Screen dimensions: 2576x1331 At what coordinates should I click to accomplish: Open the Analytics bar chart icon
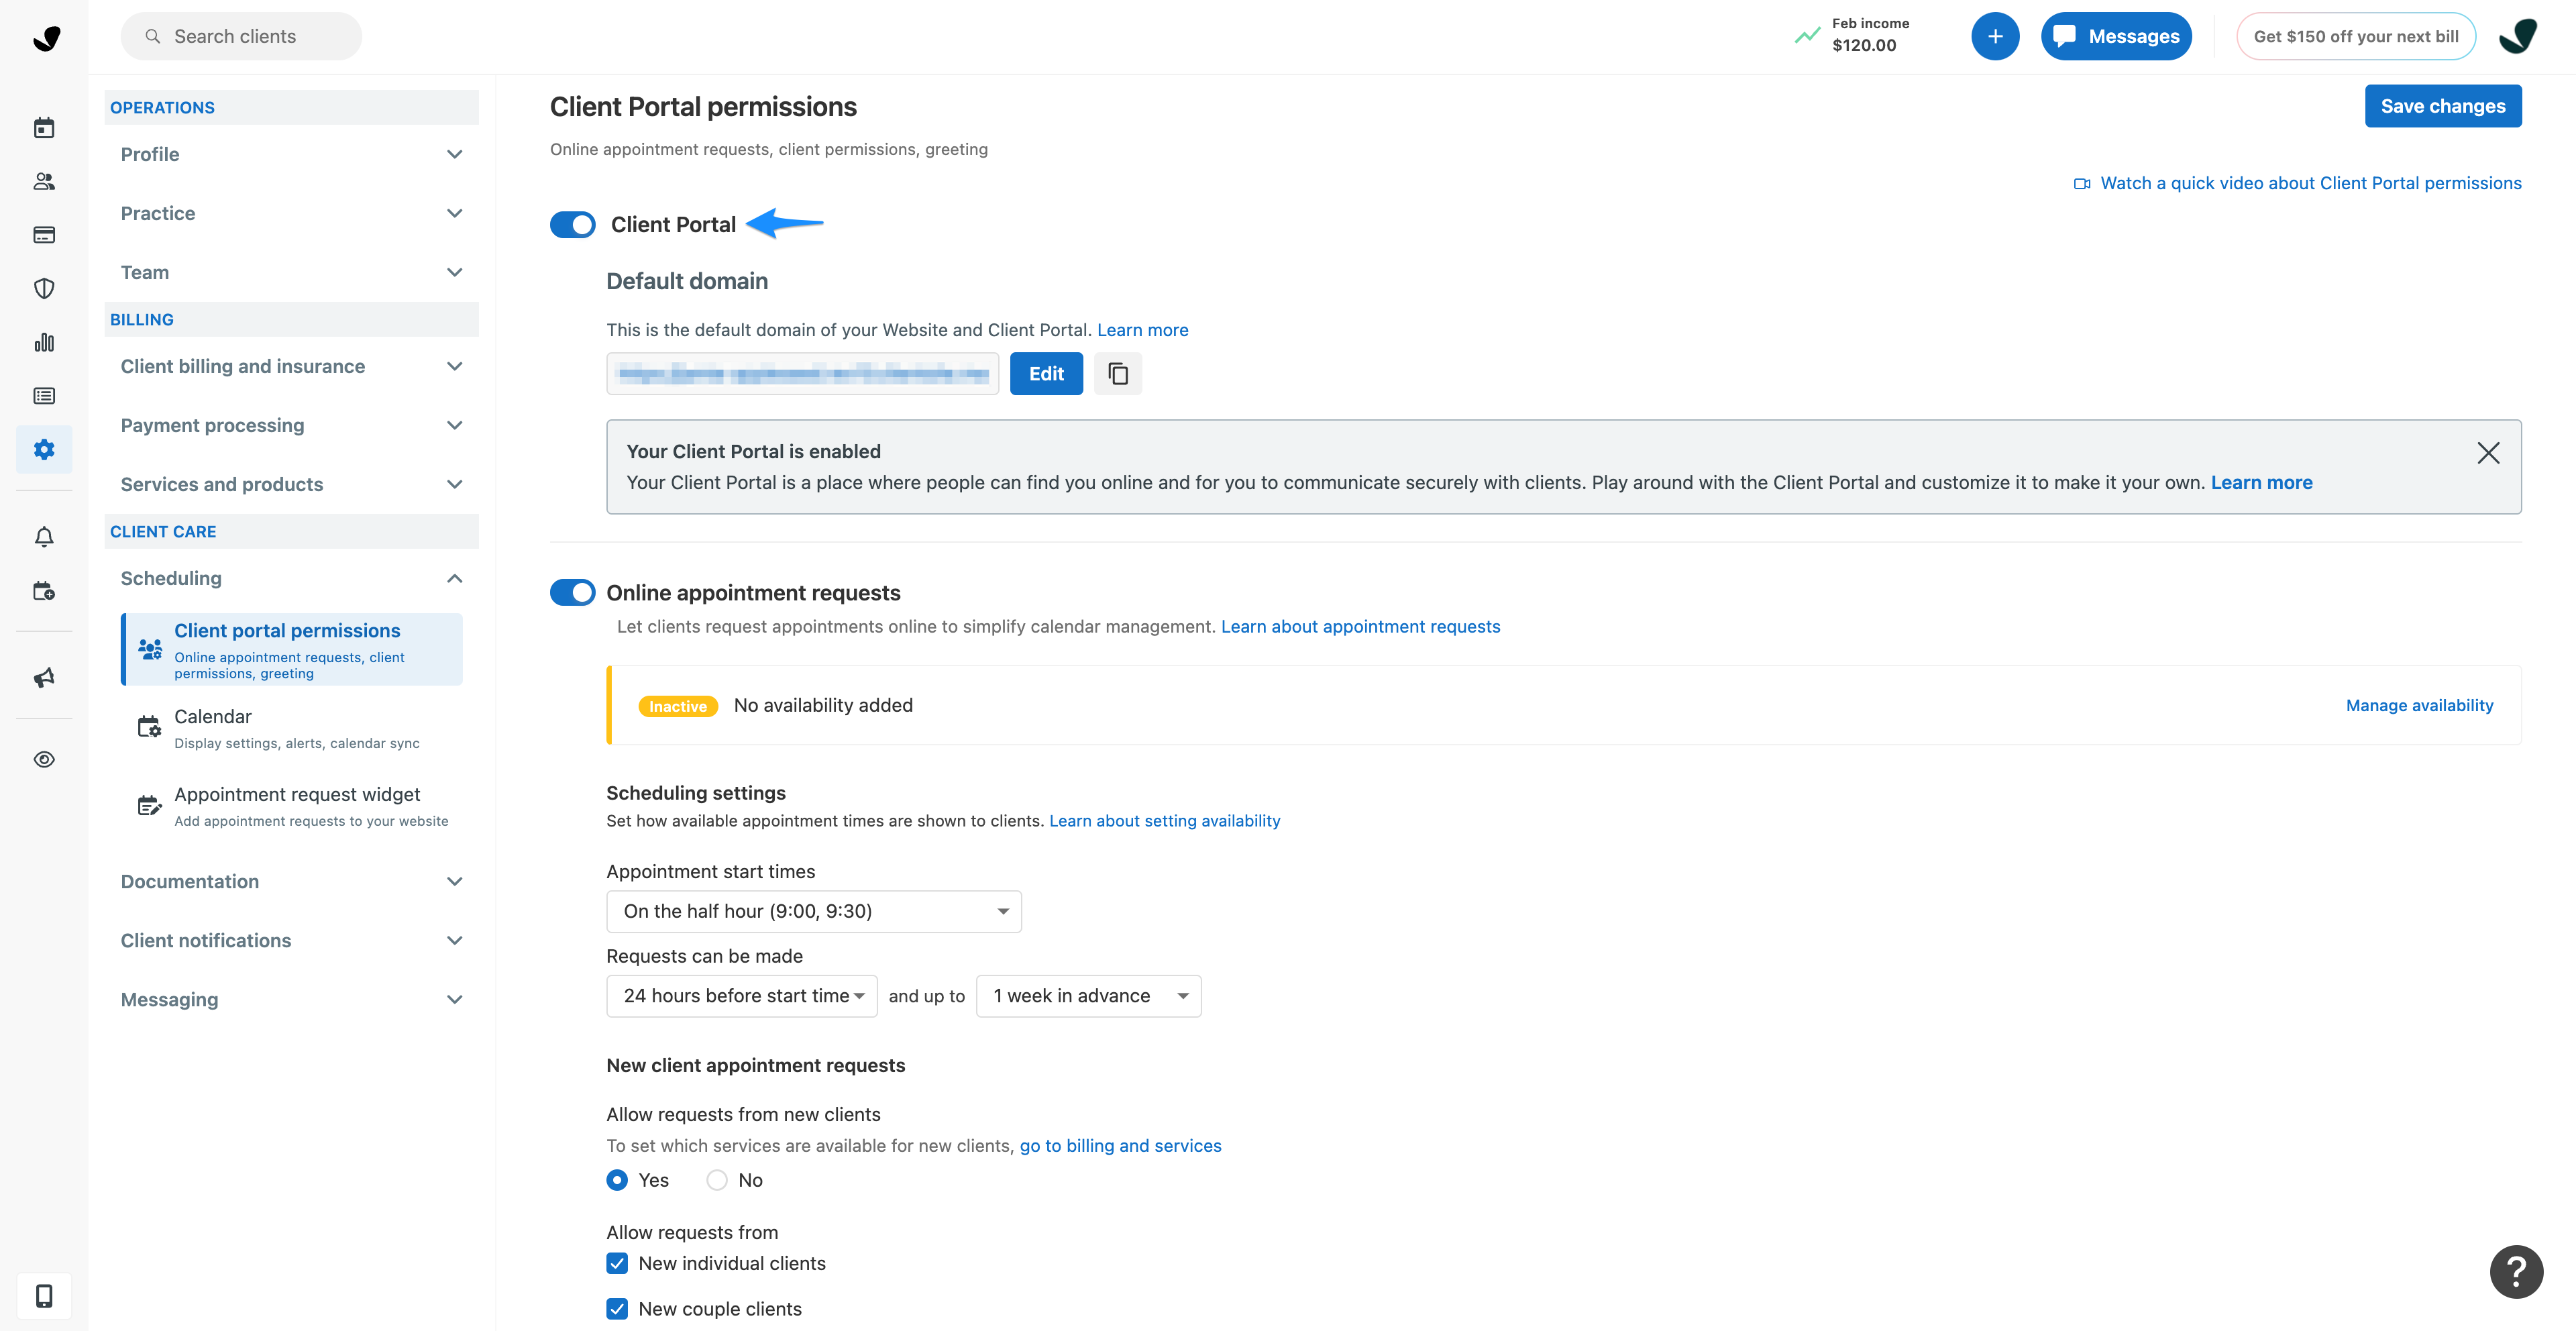pos(44,342)
